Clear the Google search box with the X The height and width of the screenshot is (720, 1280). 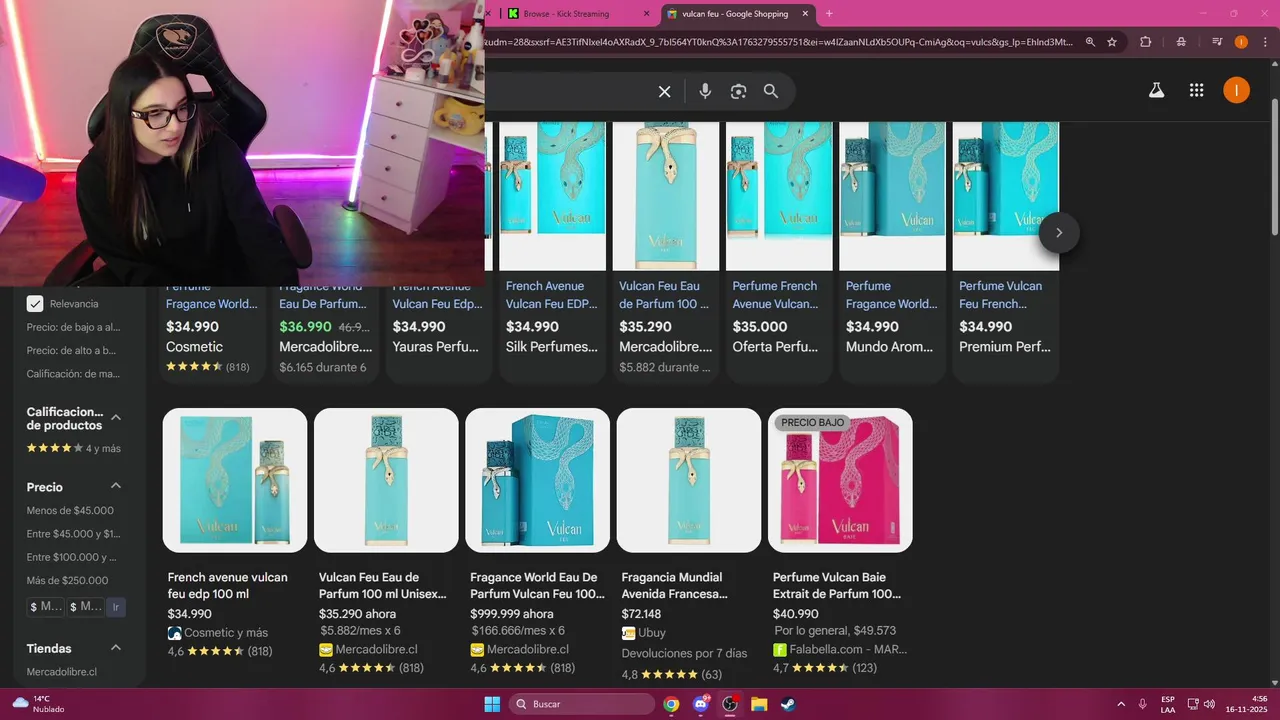[665, 91]
